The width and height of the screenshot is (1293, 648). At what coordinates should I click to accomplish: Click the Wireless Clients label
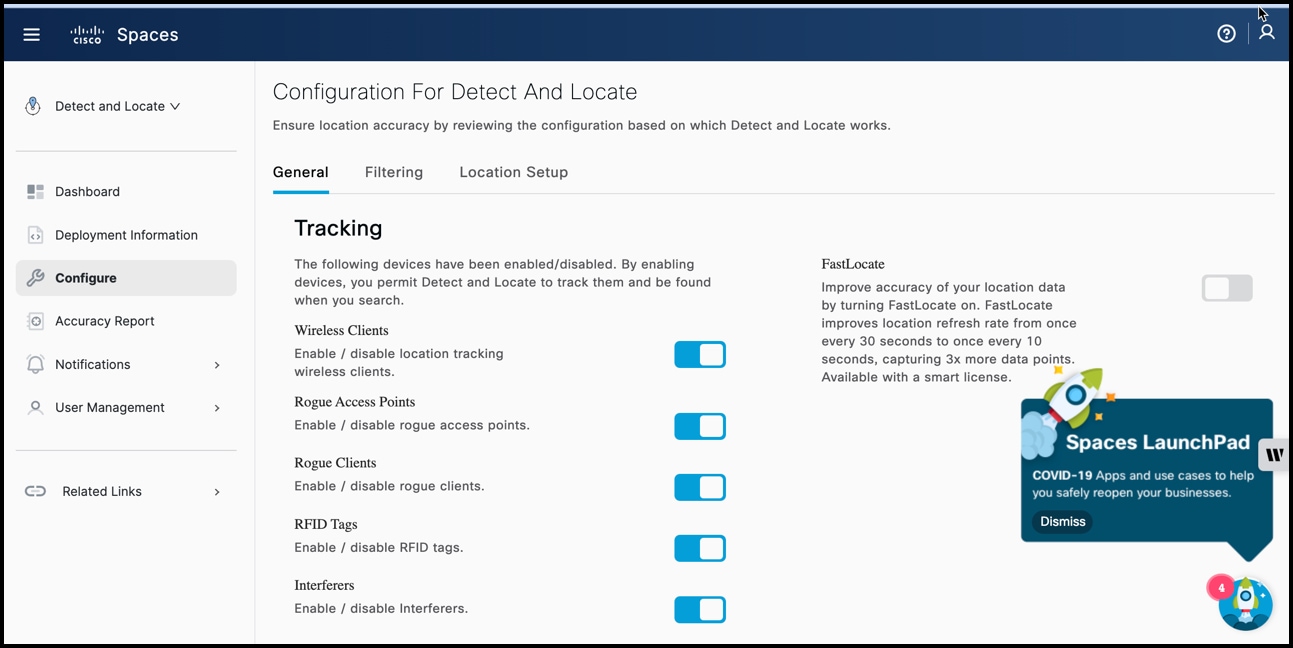[341, 330]
